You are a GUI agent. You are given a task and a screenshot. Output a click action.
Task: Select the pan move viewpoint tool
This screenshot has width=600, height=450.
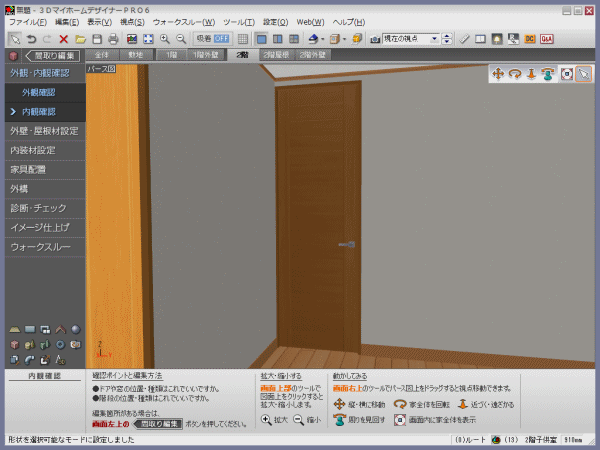pyautogui.click(x=497, y=73)
